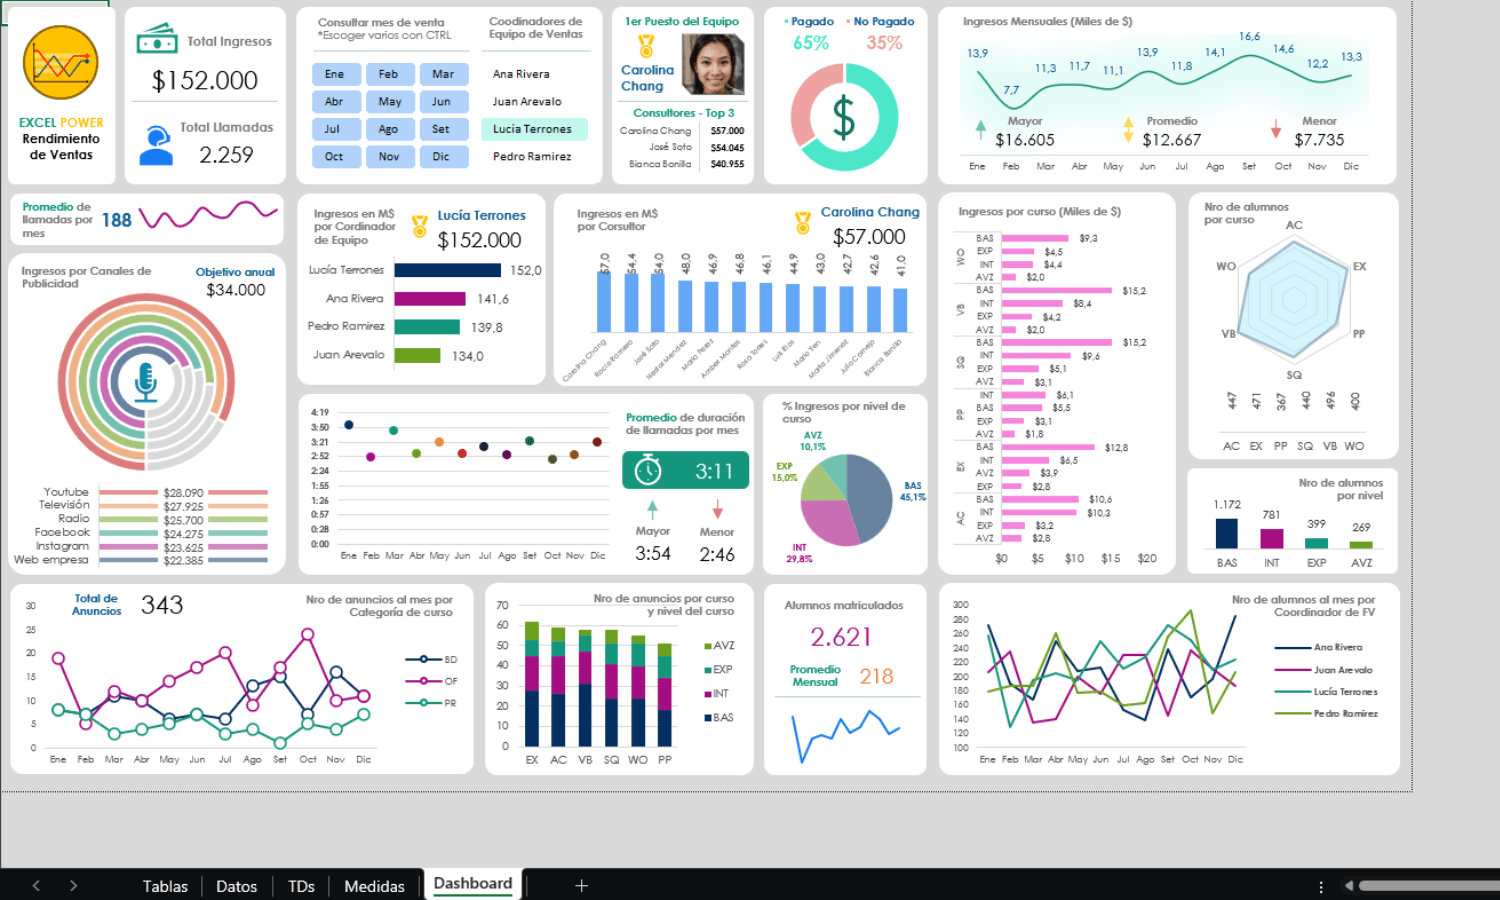Select the Mar month slicer button

click(x=443, y=74)
